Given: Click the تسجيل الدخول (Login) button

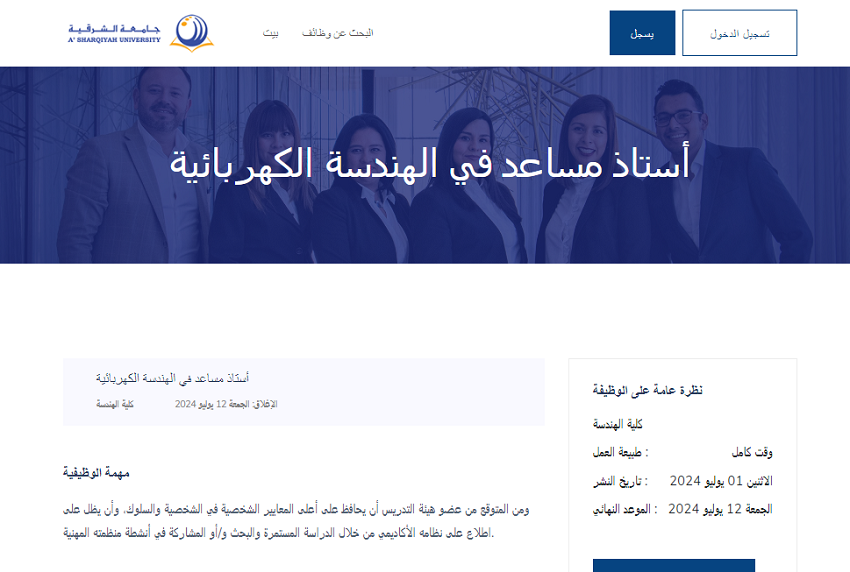Looking at the screenshot, I should point(739,33).
